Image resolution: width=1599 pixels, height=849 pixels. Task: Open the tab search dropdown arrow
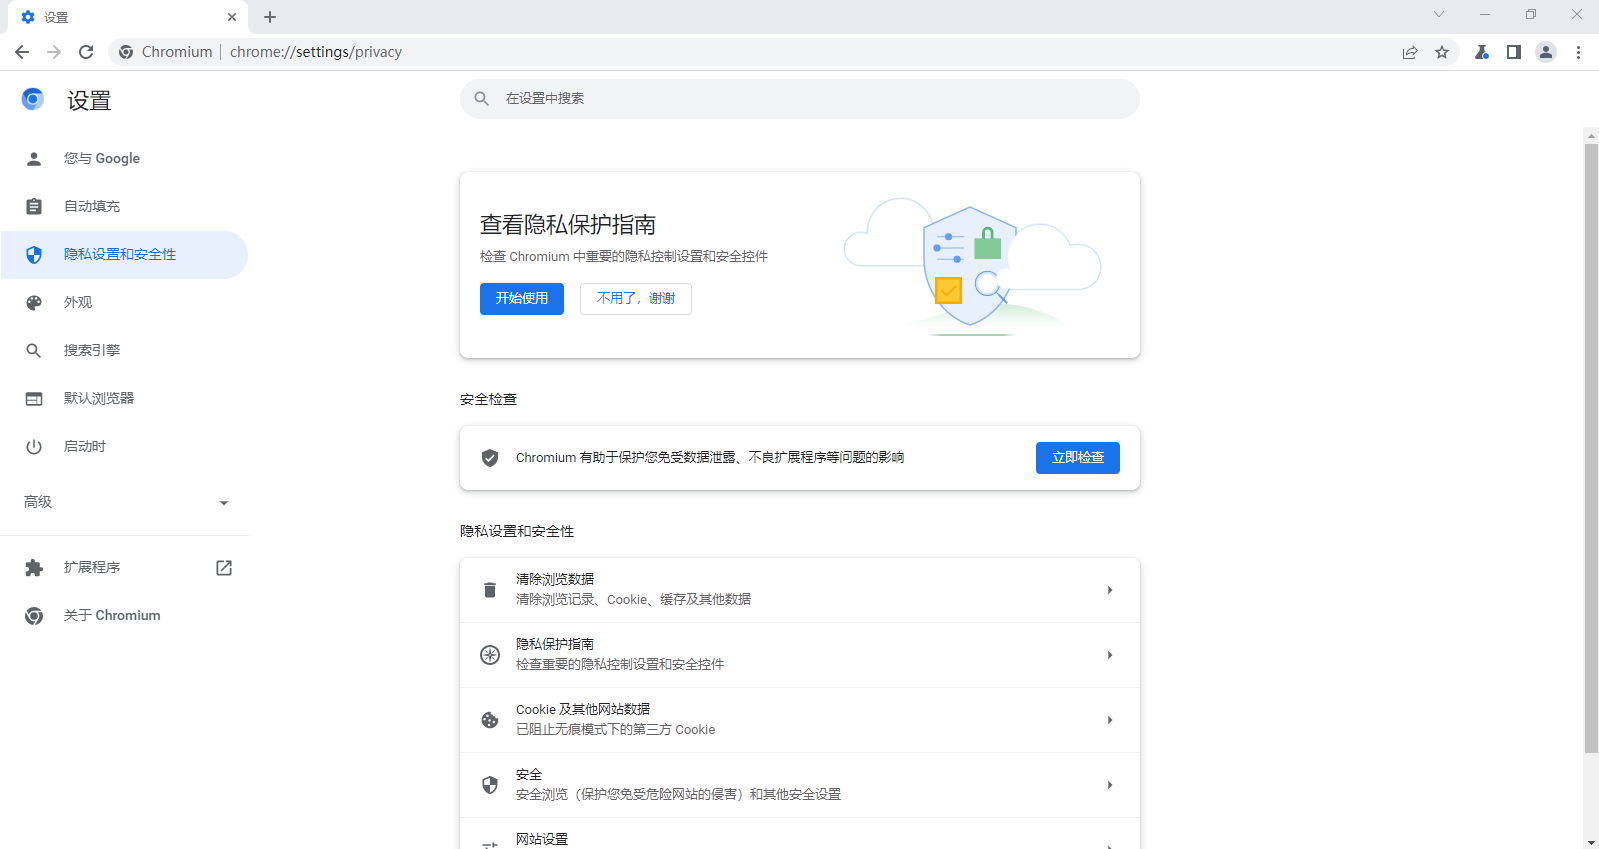[1438, 15]
